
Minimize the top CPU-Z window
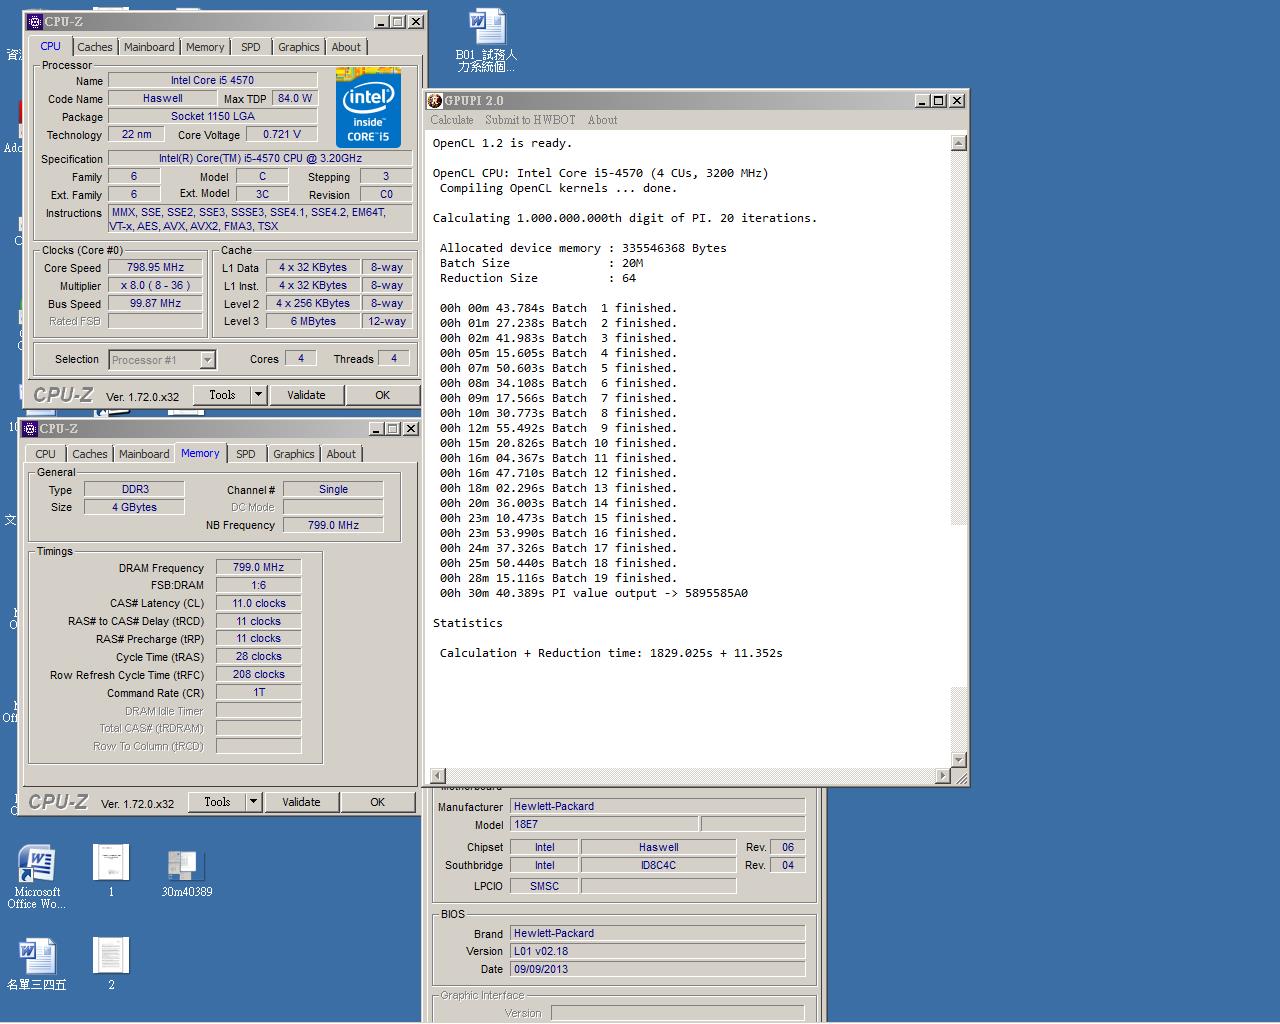382,22
